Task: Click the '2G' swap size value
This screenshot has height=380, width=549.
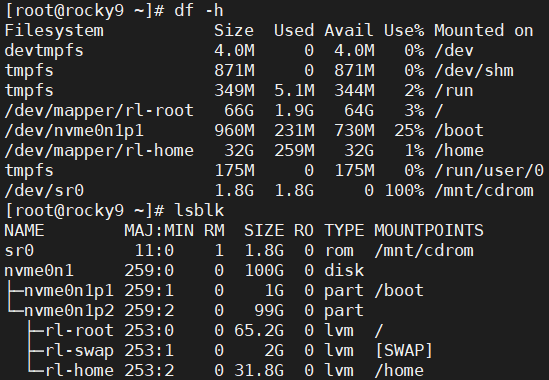Action: pos(274,351)
